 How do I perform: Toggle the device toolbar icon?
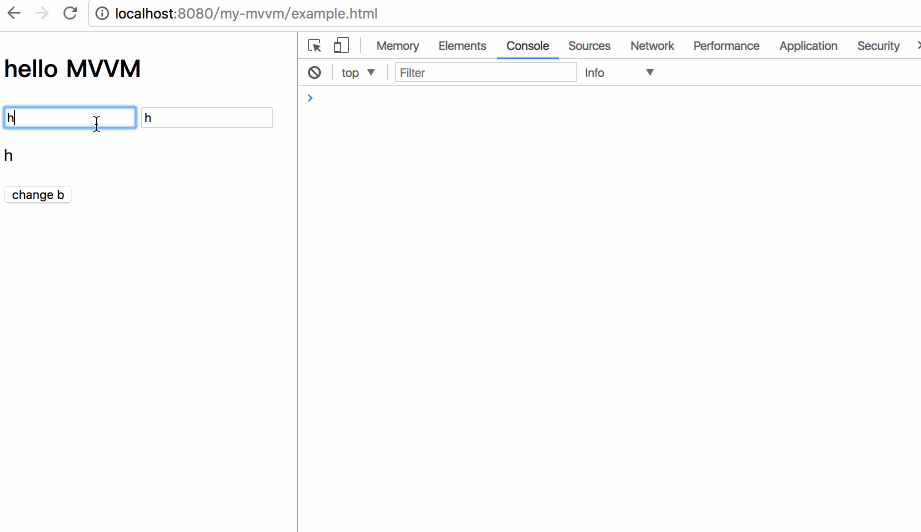tap(341, 46)
